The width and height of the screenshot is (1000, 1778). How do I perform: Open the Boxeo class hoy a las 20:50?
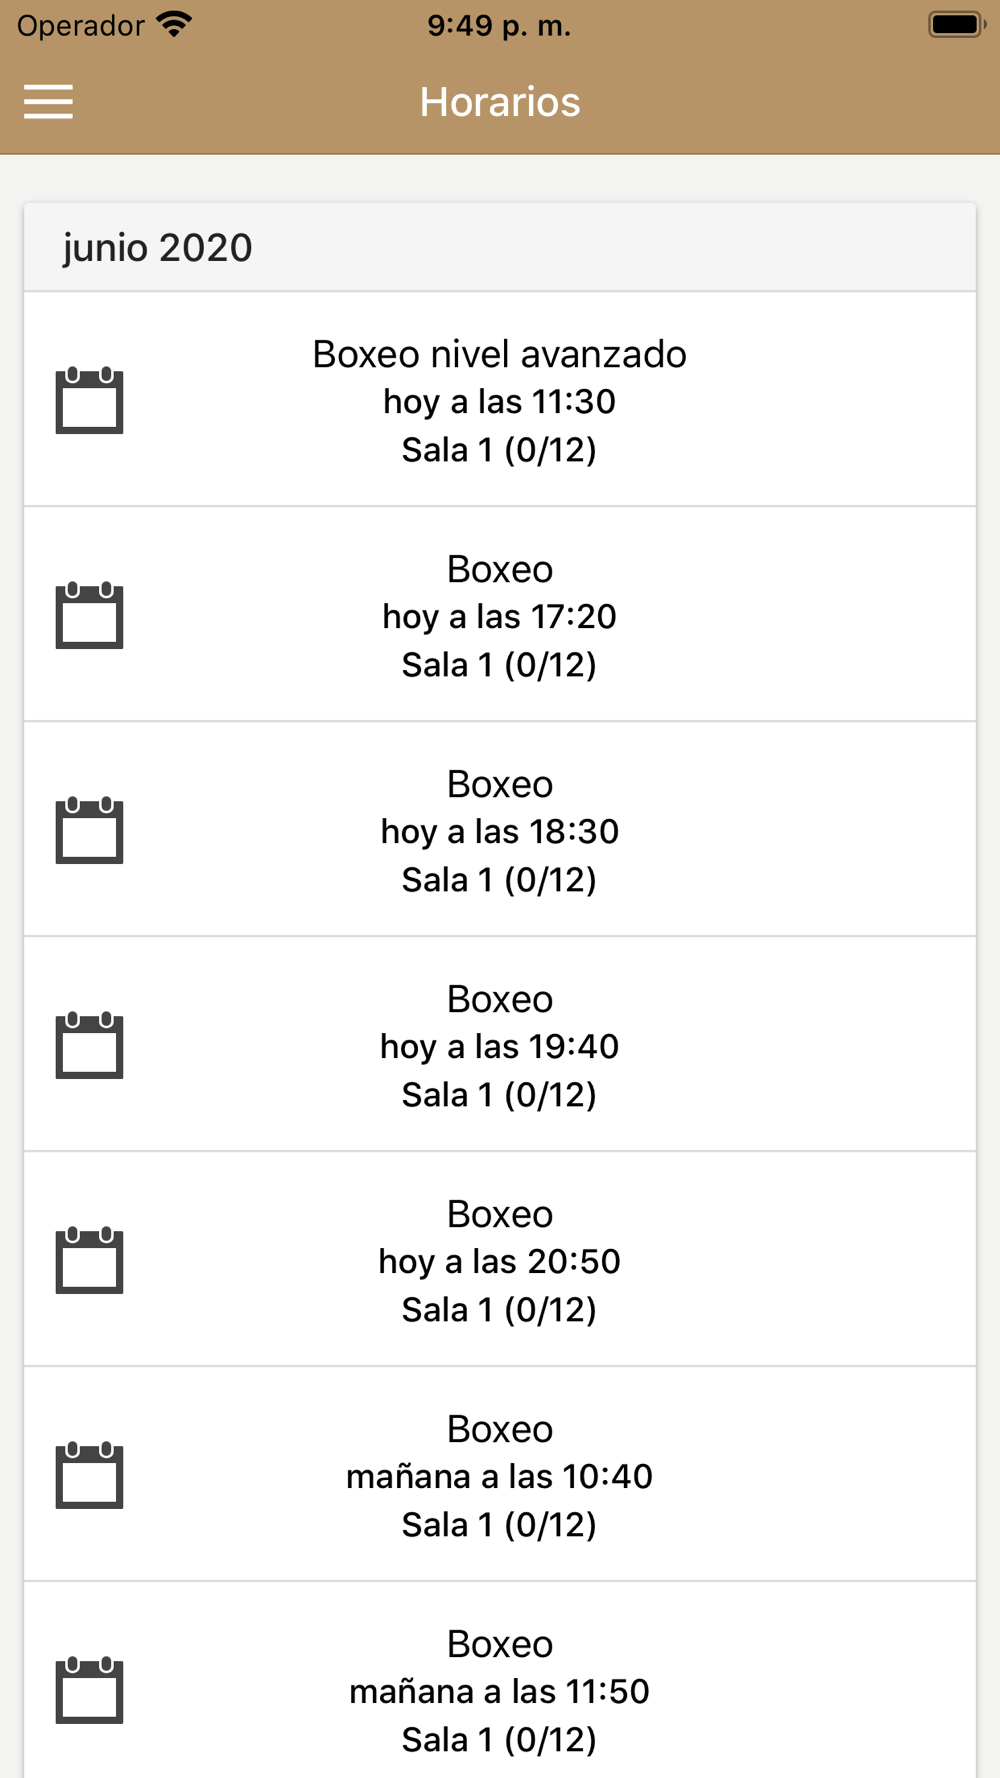pyautogui.click(x=500, y=1259)
